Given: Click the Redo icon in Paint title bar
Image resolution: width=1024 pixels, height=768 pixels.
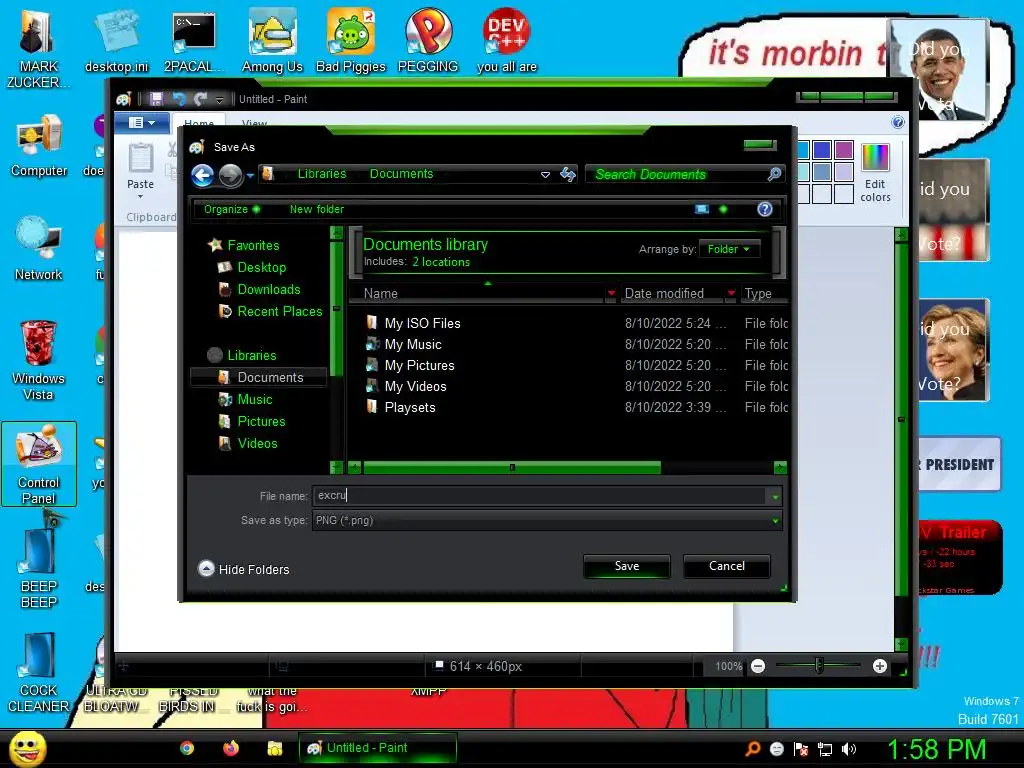Looking at the screenshot, I should [200, 99].
